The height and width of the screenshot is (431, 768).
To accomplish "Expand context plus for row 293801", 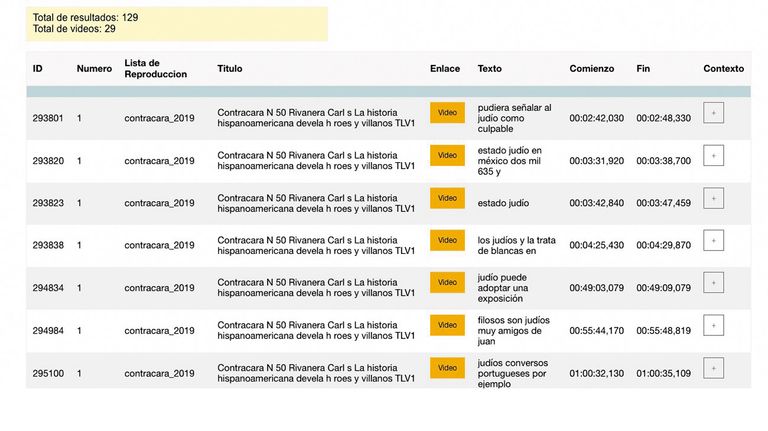I will tap(713, 113).
